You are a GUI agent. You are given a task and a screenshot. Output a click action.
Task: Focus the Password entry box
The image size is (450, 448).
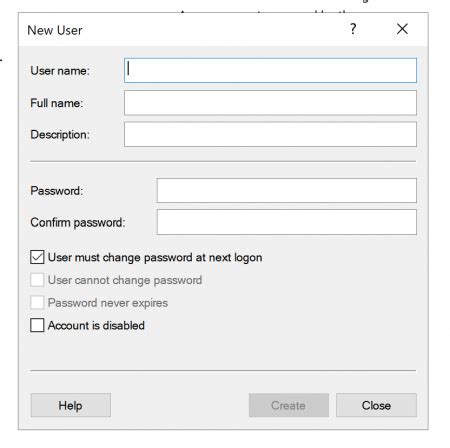tap(287, 190)
